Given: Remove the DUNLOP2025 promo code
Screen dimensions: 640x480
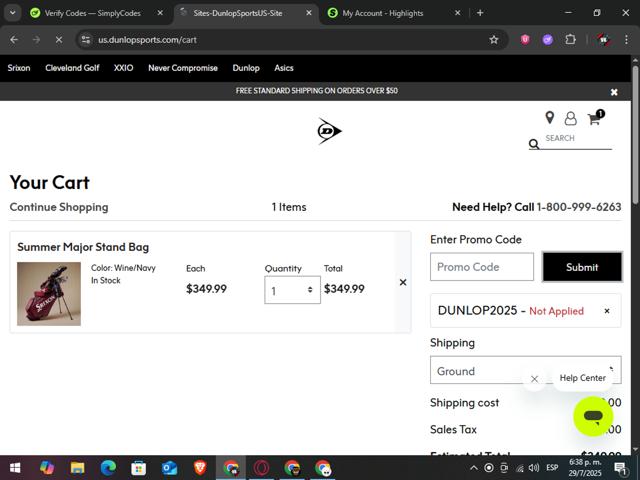Looking at the screenshot, I should 607,311.
